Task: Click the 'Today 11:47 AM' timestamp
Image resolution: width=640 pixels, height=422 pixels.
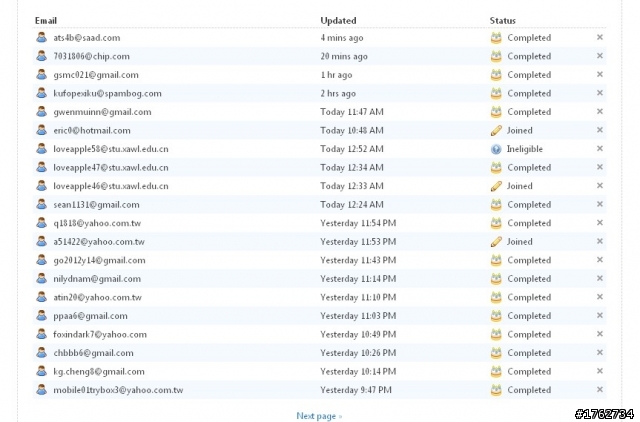Action: pyautogui.click(x=352, y=112)
